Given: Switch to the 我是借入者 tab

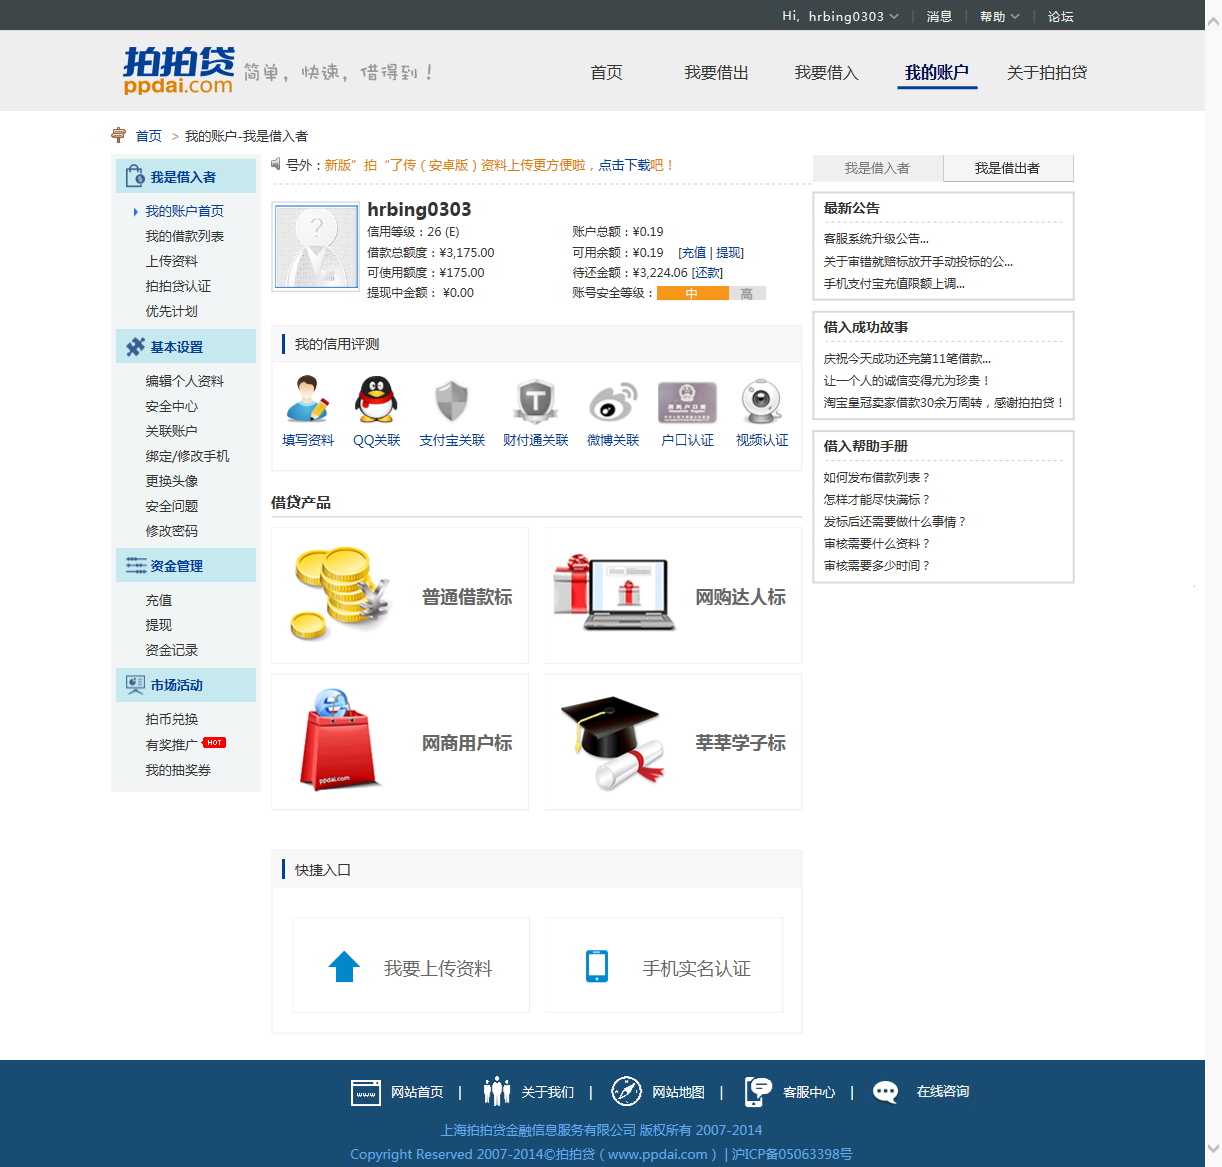Looking at the screenshot, I should point(877,168).
